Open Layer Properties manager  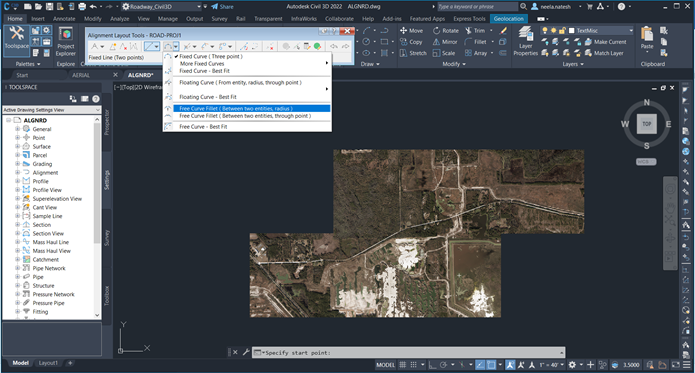pyautogui.click(x=525, y=41)
